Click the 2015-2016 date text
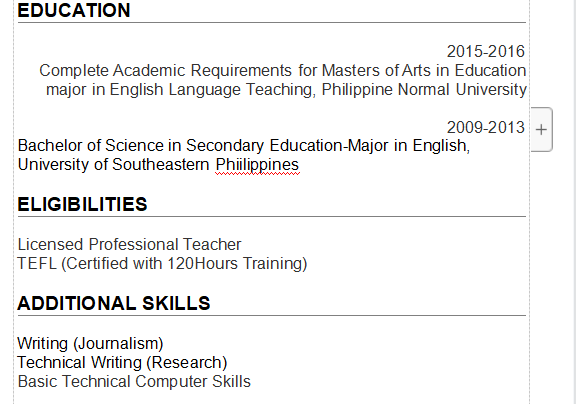The width and height of the screenshot is (576, 404). (486, 51)
